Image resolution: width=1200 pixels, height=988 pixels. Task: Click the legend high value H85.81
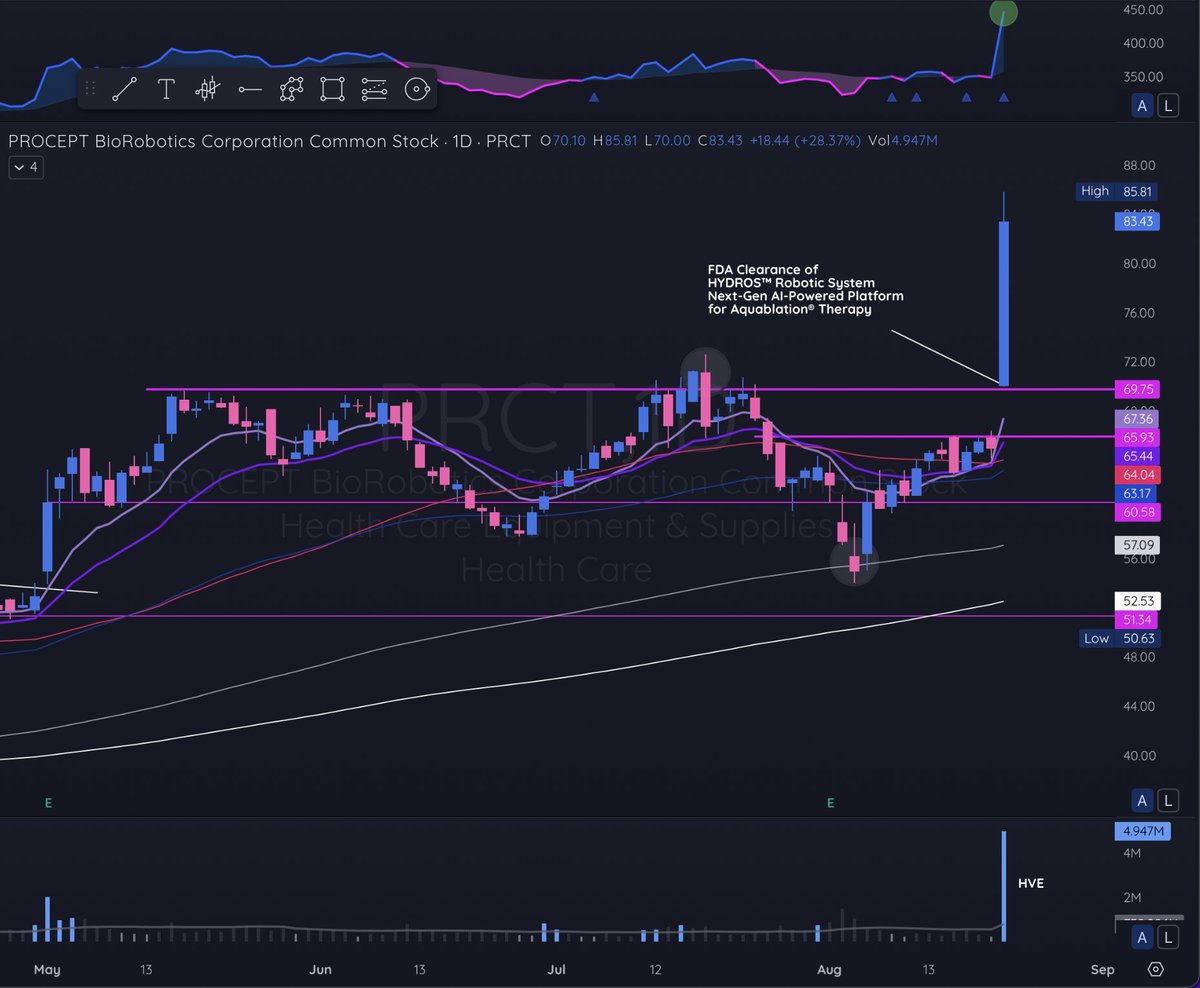[616, 141]
